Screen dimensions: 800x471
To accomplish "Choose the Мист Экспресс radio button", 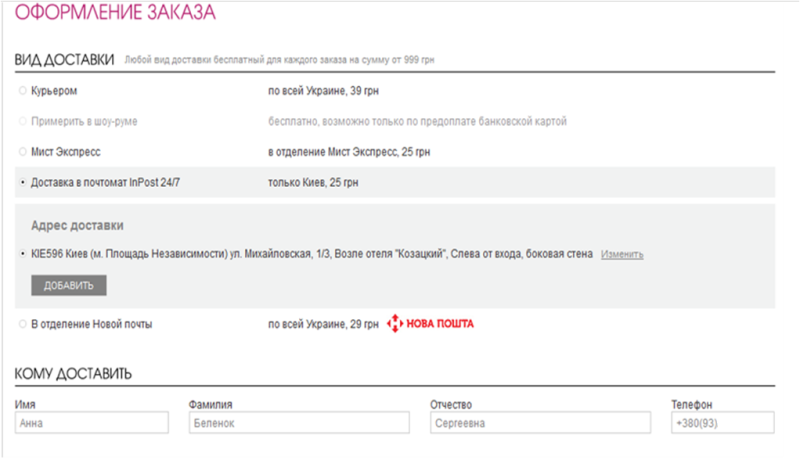I will pyautogui.click(x=22, y=152).
